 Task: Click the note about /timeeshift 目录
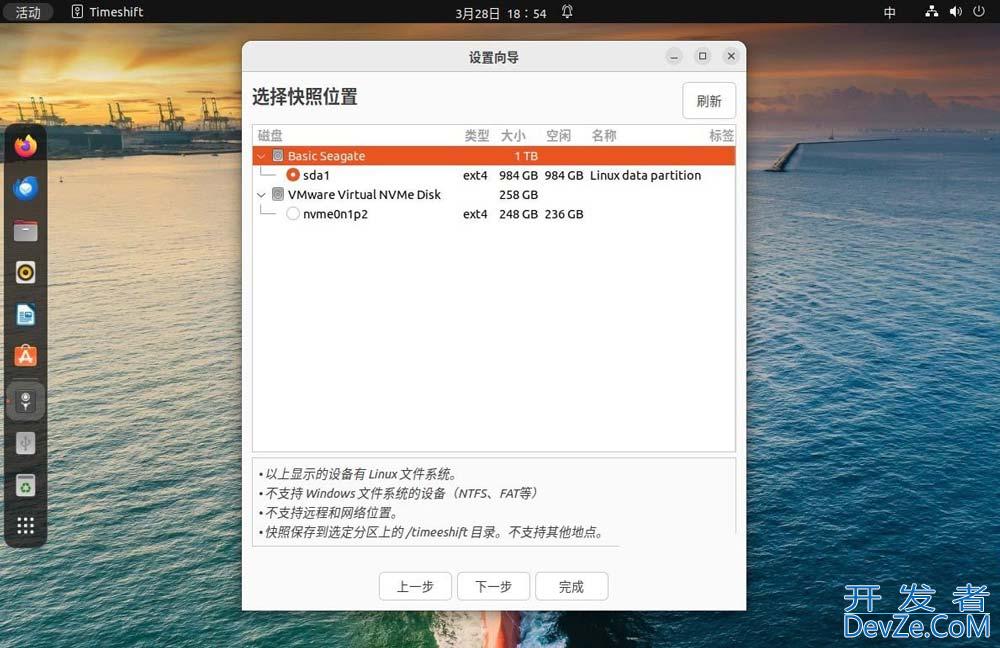pyautogui.click(x=433, y=532)
